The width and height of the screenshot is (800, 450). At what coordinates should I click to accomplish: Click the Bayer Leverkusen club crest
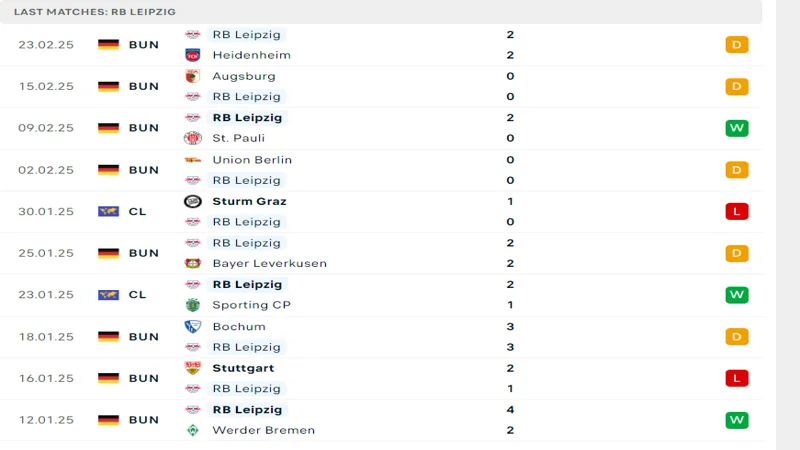193,263
